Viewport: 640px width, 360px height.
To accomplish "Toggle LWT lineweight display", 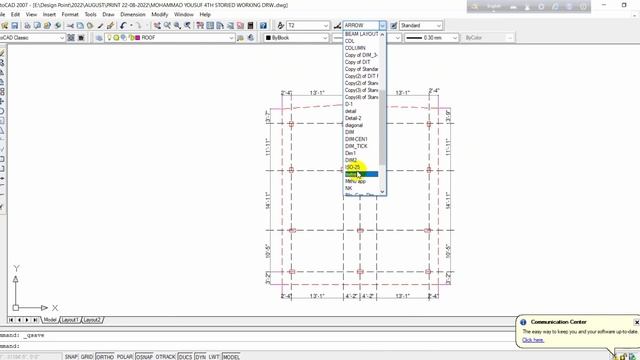I will [x=214, y=357].
